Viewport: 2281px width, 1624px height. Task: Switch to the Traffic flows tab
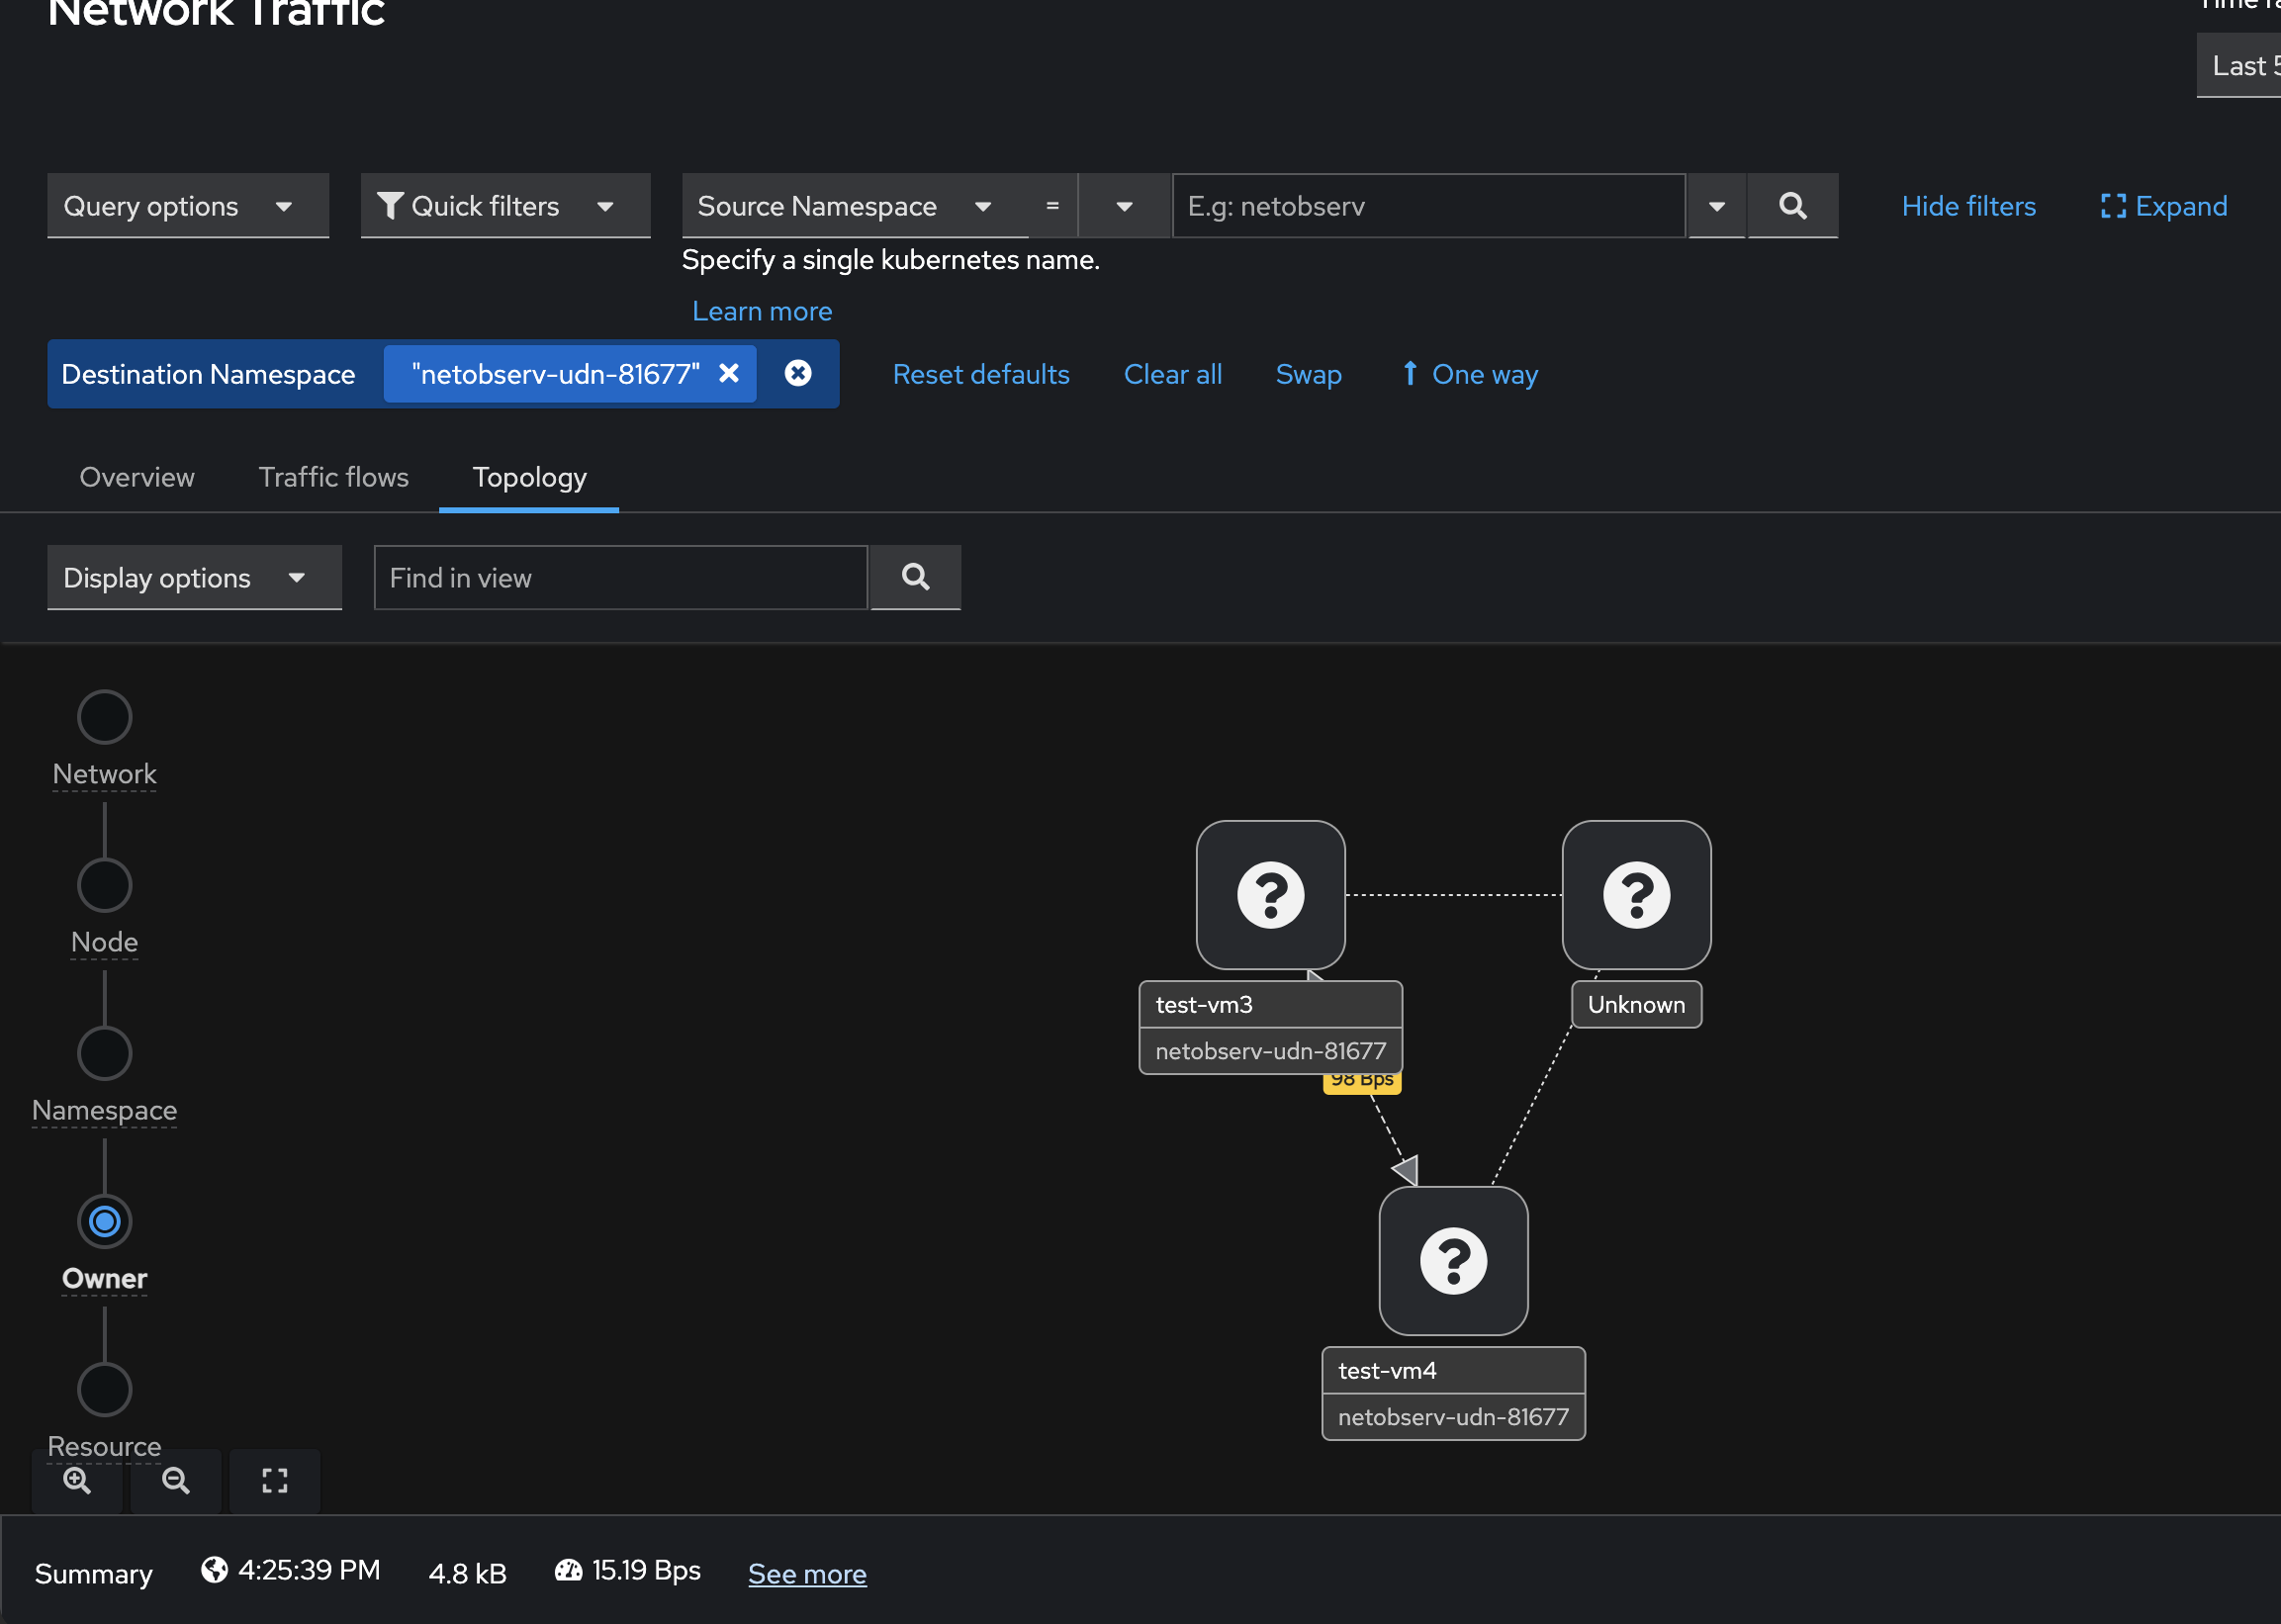[x=333, y=477]
